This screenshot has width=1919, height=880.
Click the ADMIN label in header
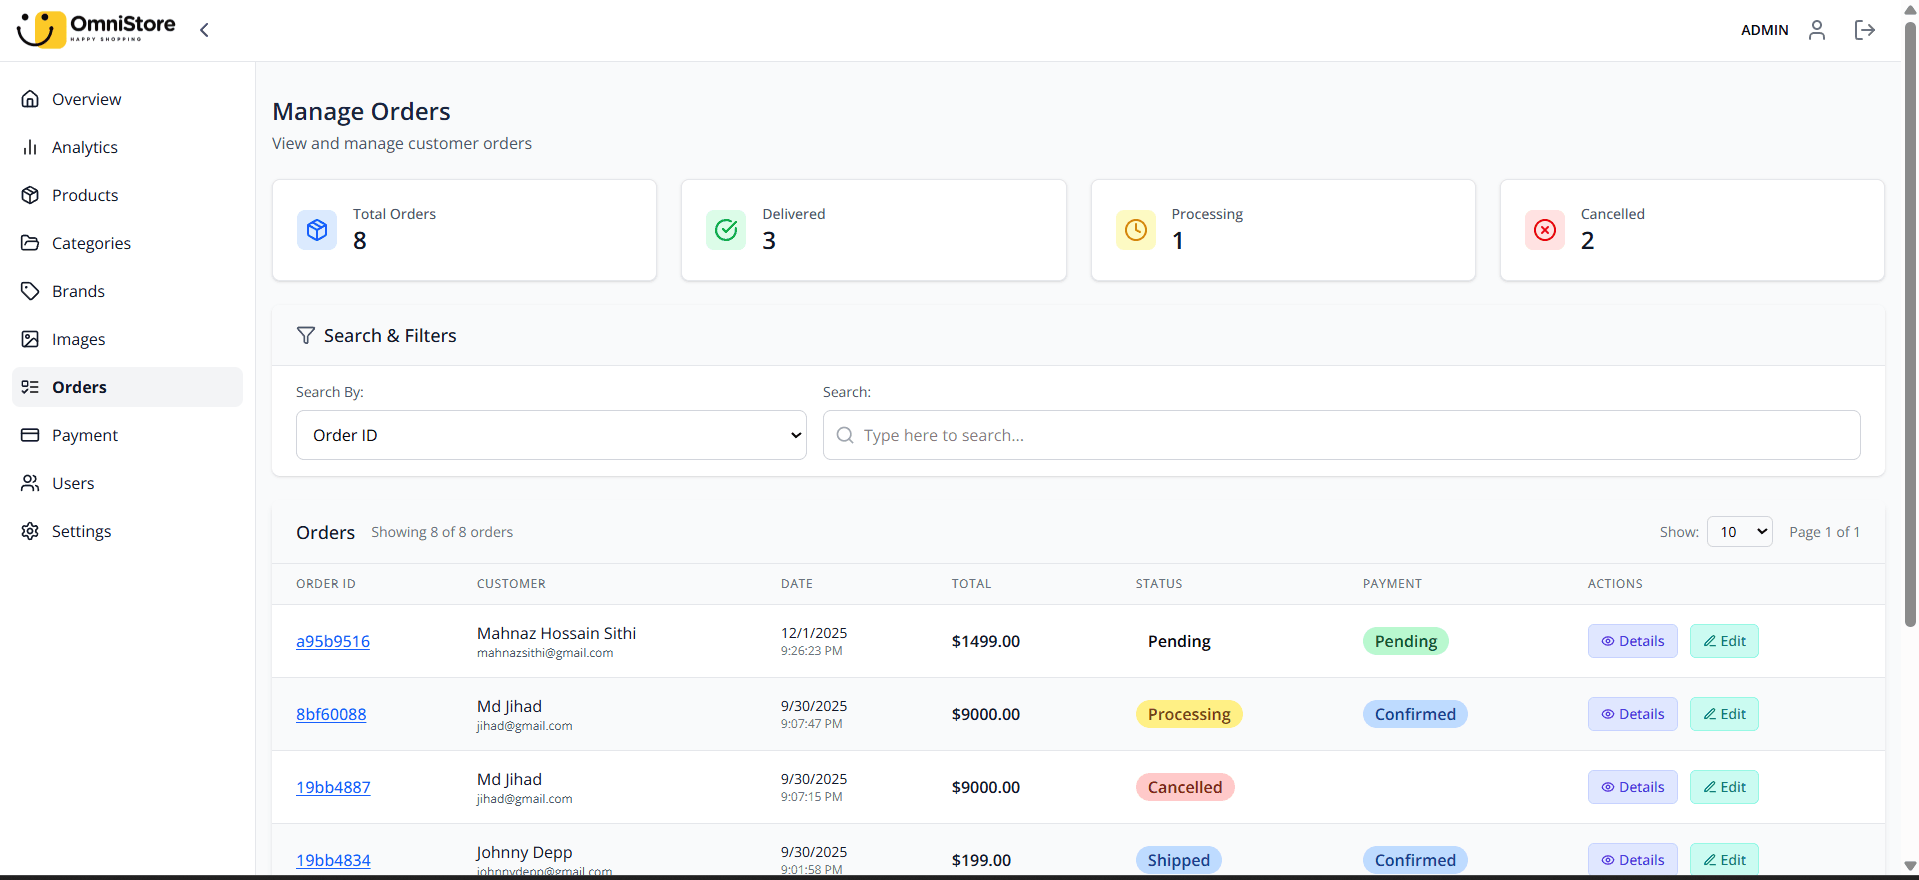pyautogui.click(x=1764, y=30)
